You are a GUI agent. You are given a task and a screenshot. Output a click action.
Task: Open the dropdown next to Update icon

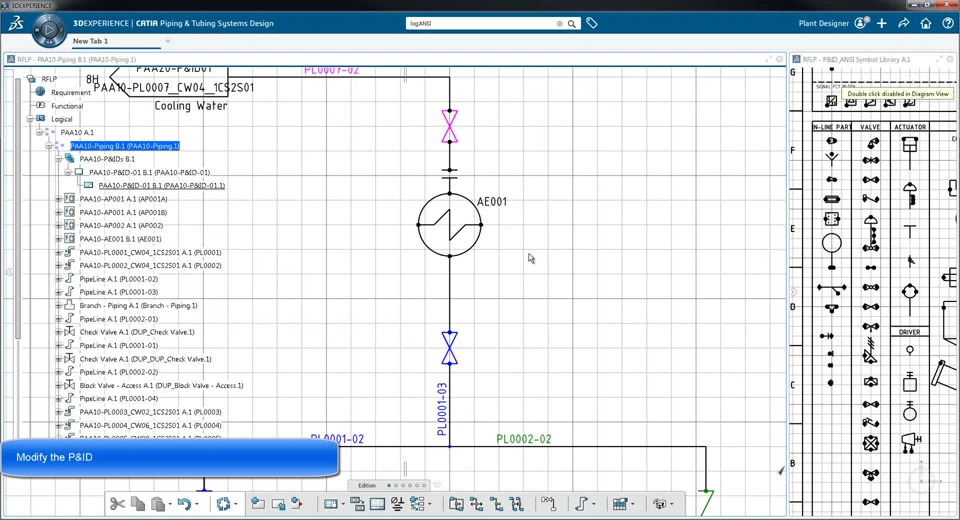[236, 504]
